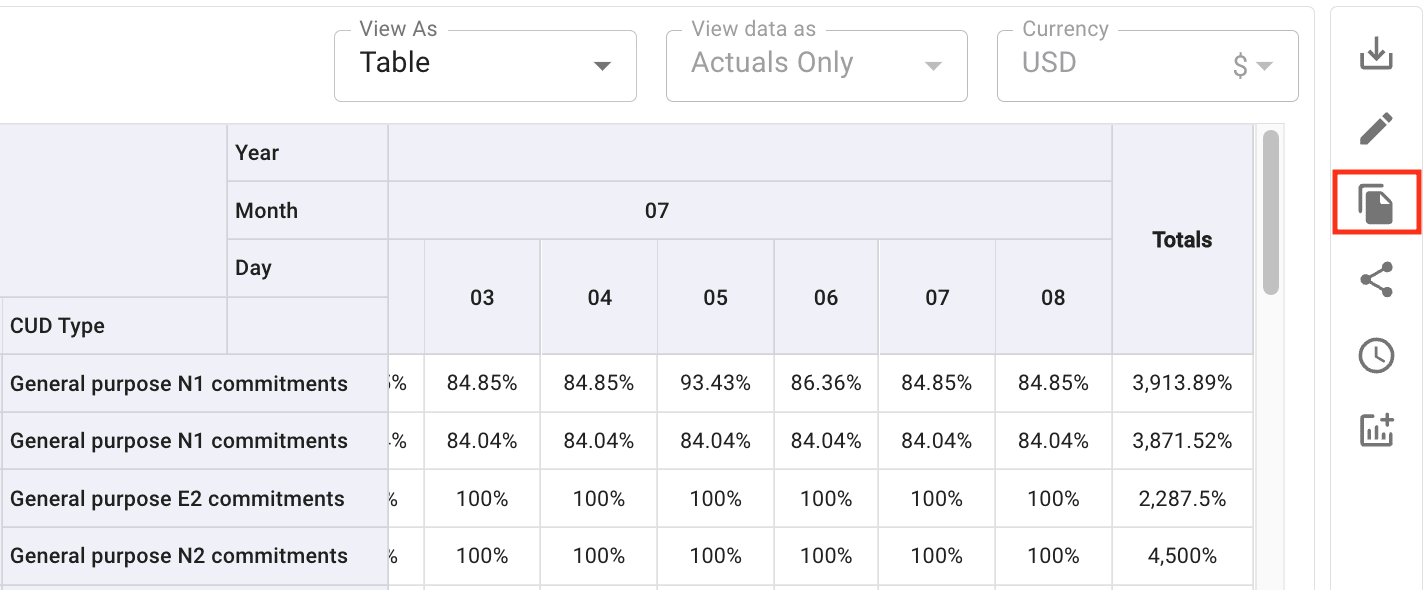Select the General purpose N2 commitments row
The height and width of the screenshot is (590, 1428).
pyautogui.click(x=179, y=556)
